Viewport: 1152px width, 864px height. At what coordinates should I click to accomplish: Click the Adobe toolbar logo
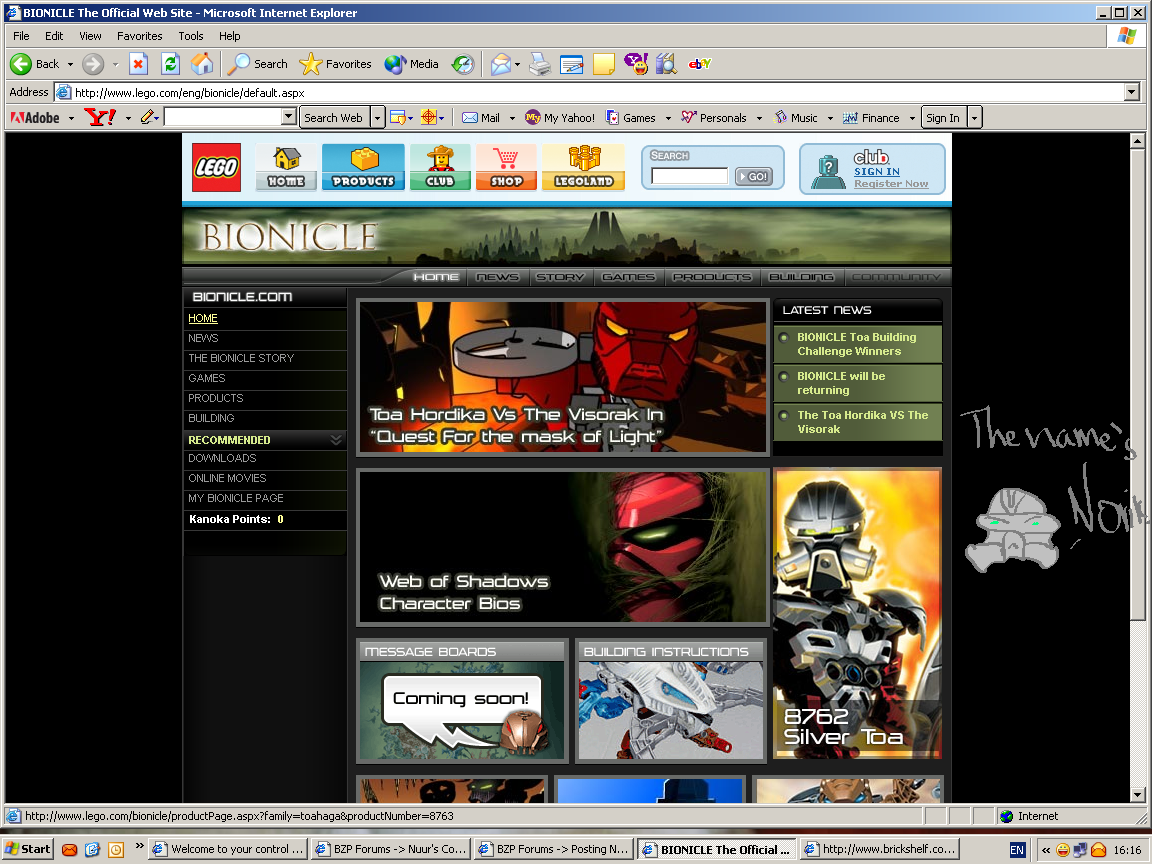click(x=35, y=118)
